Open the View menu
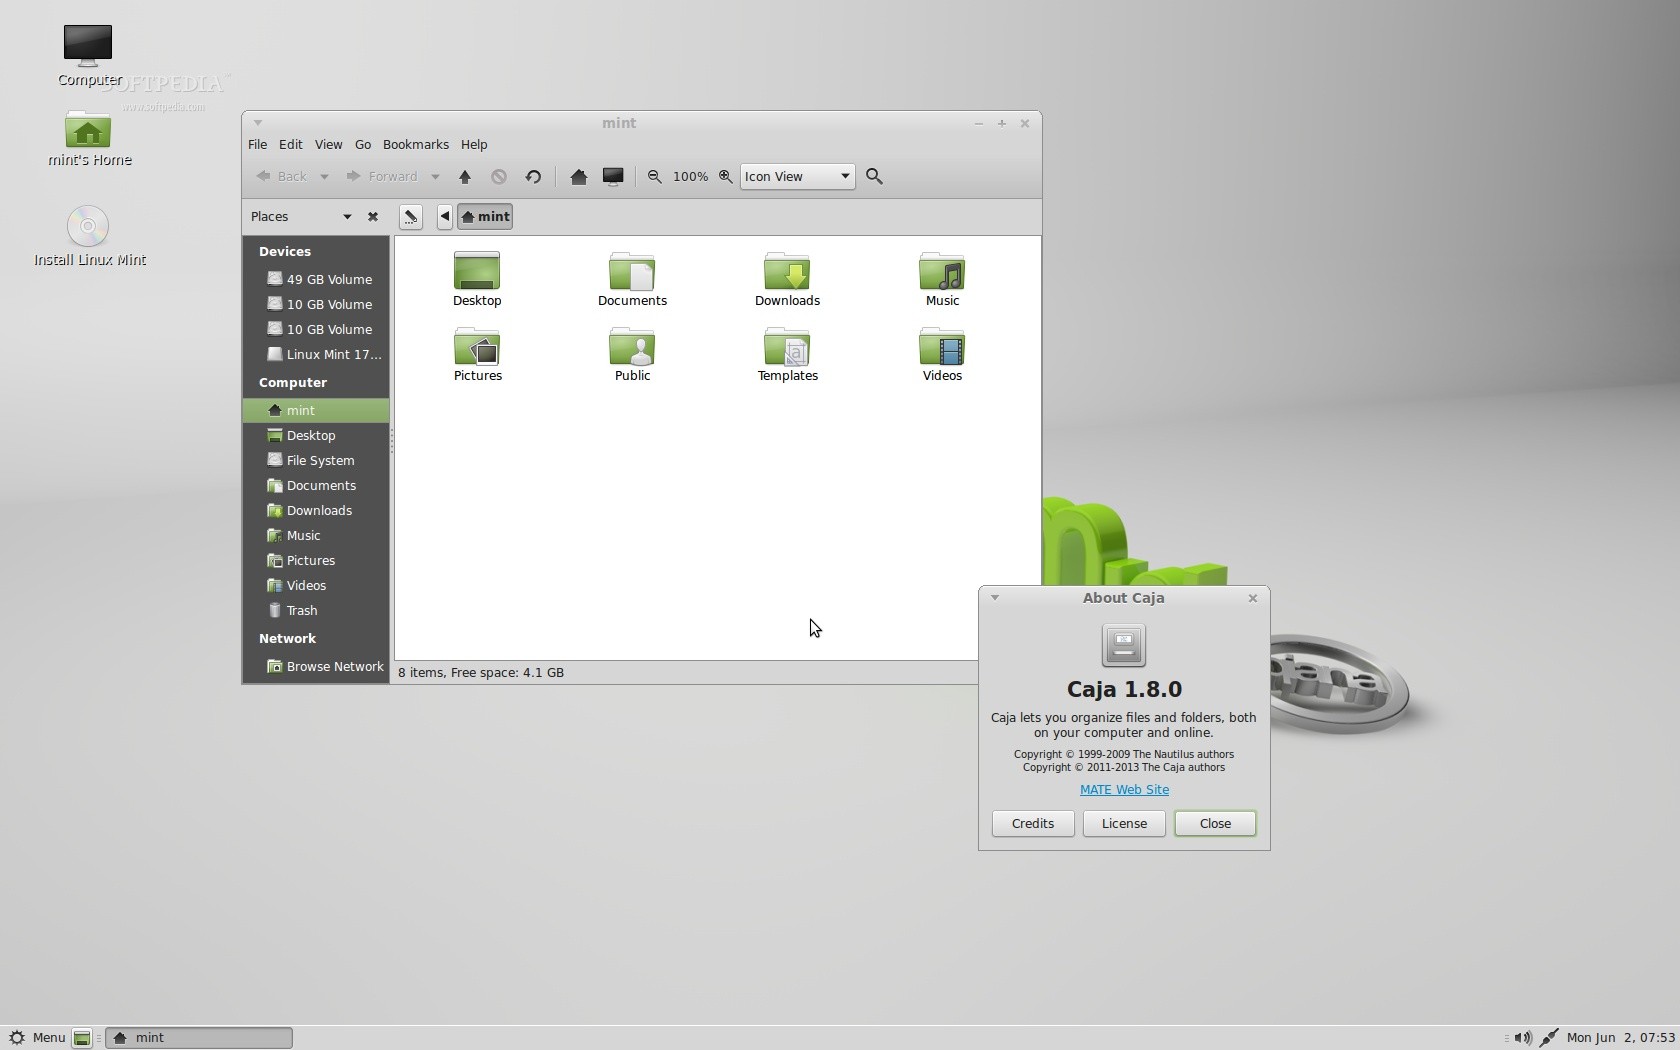This screenshot has width=1680, height=1050. 328,145
